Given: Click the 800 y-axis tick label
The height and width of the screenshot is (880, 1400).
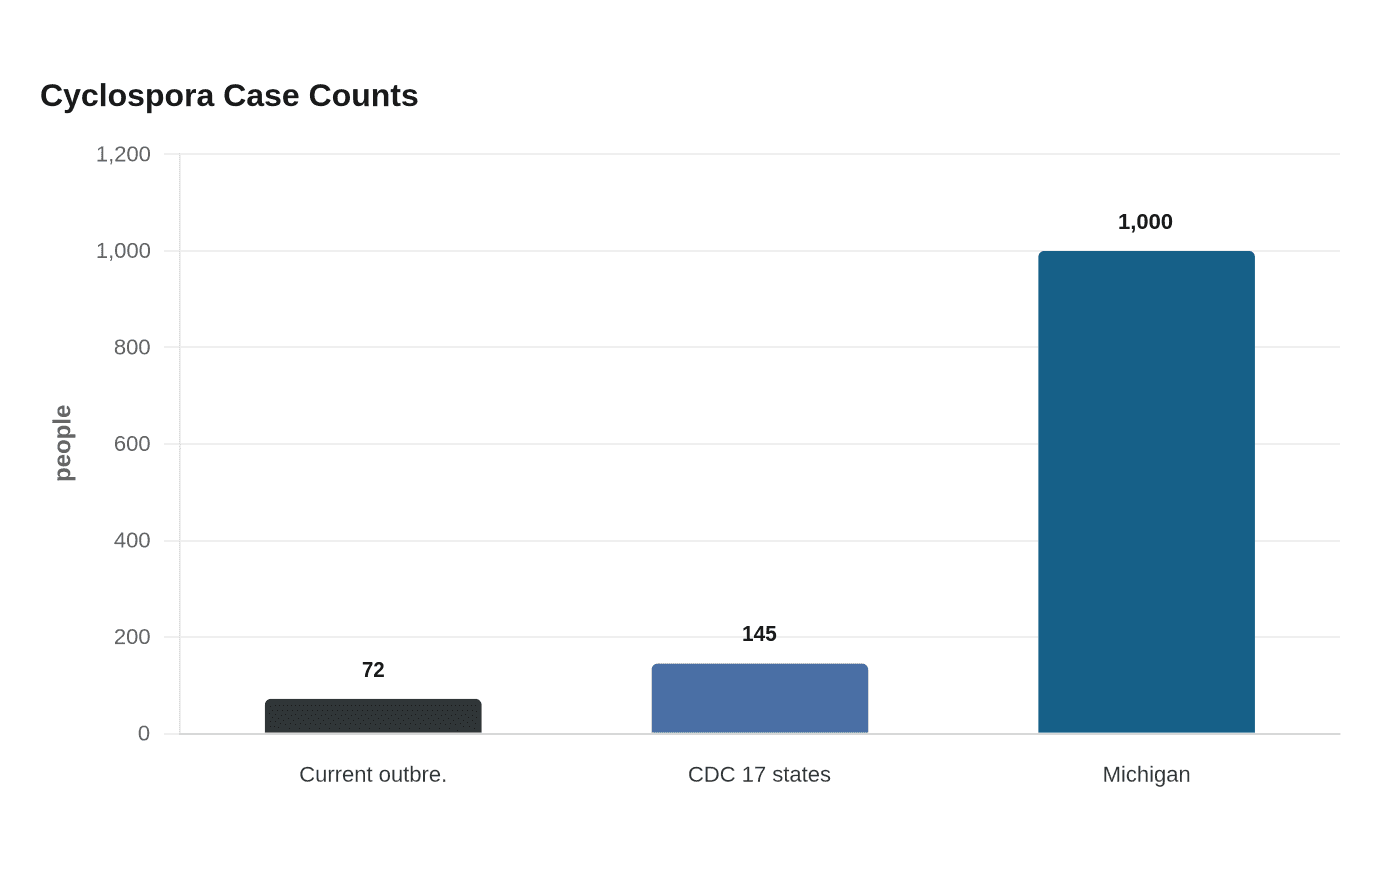Looking at the screenshot, I should (x=132, y=347).
